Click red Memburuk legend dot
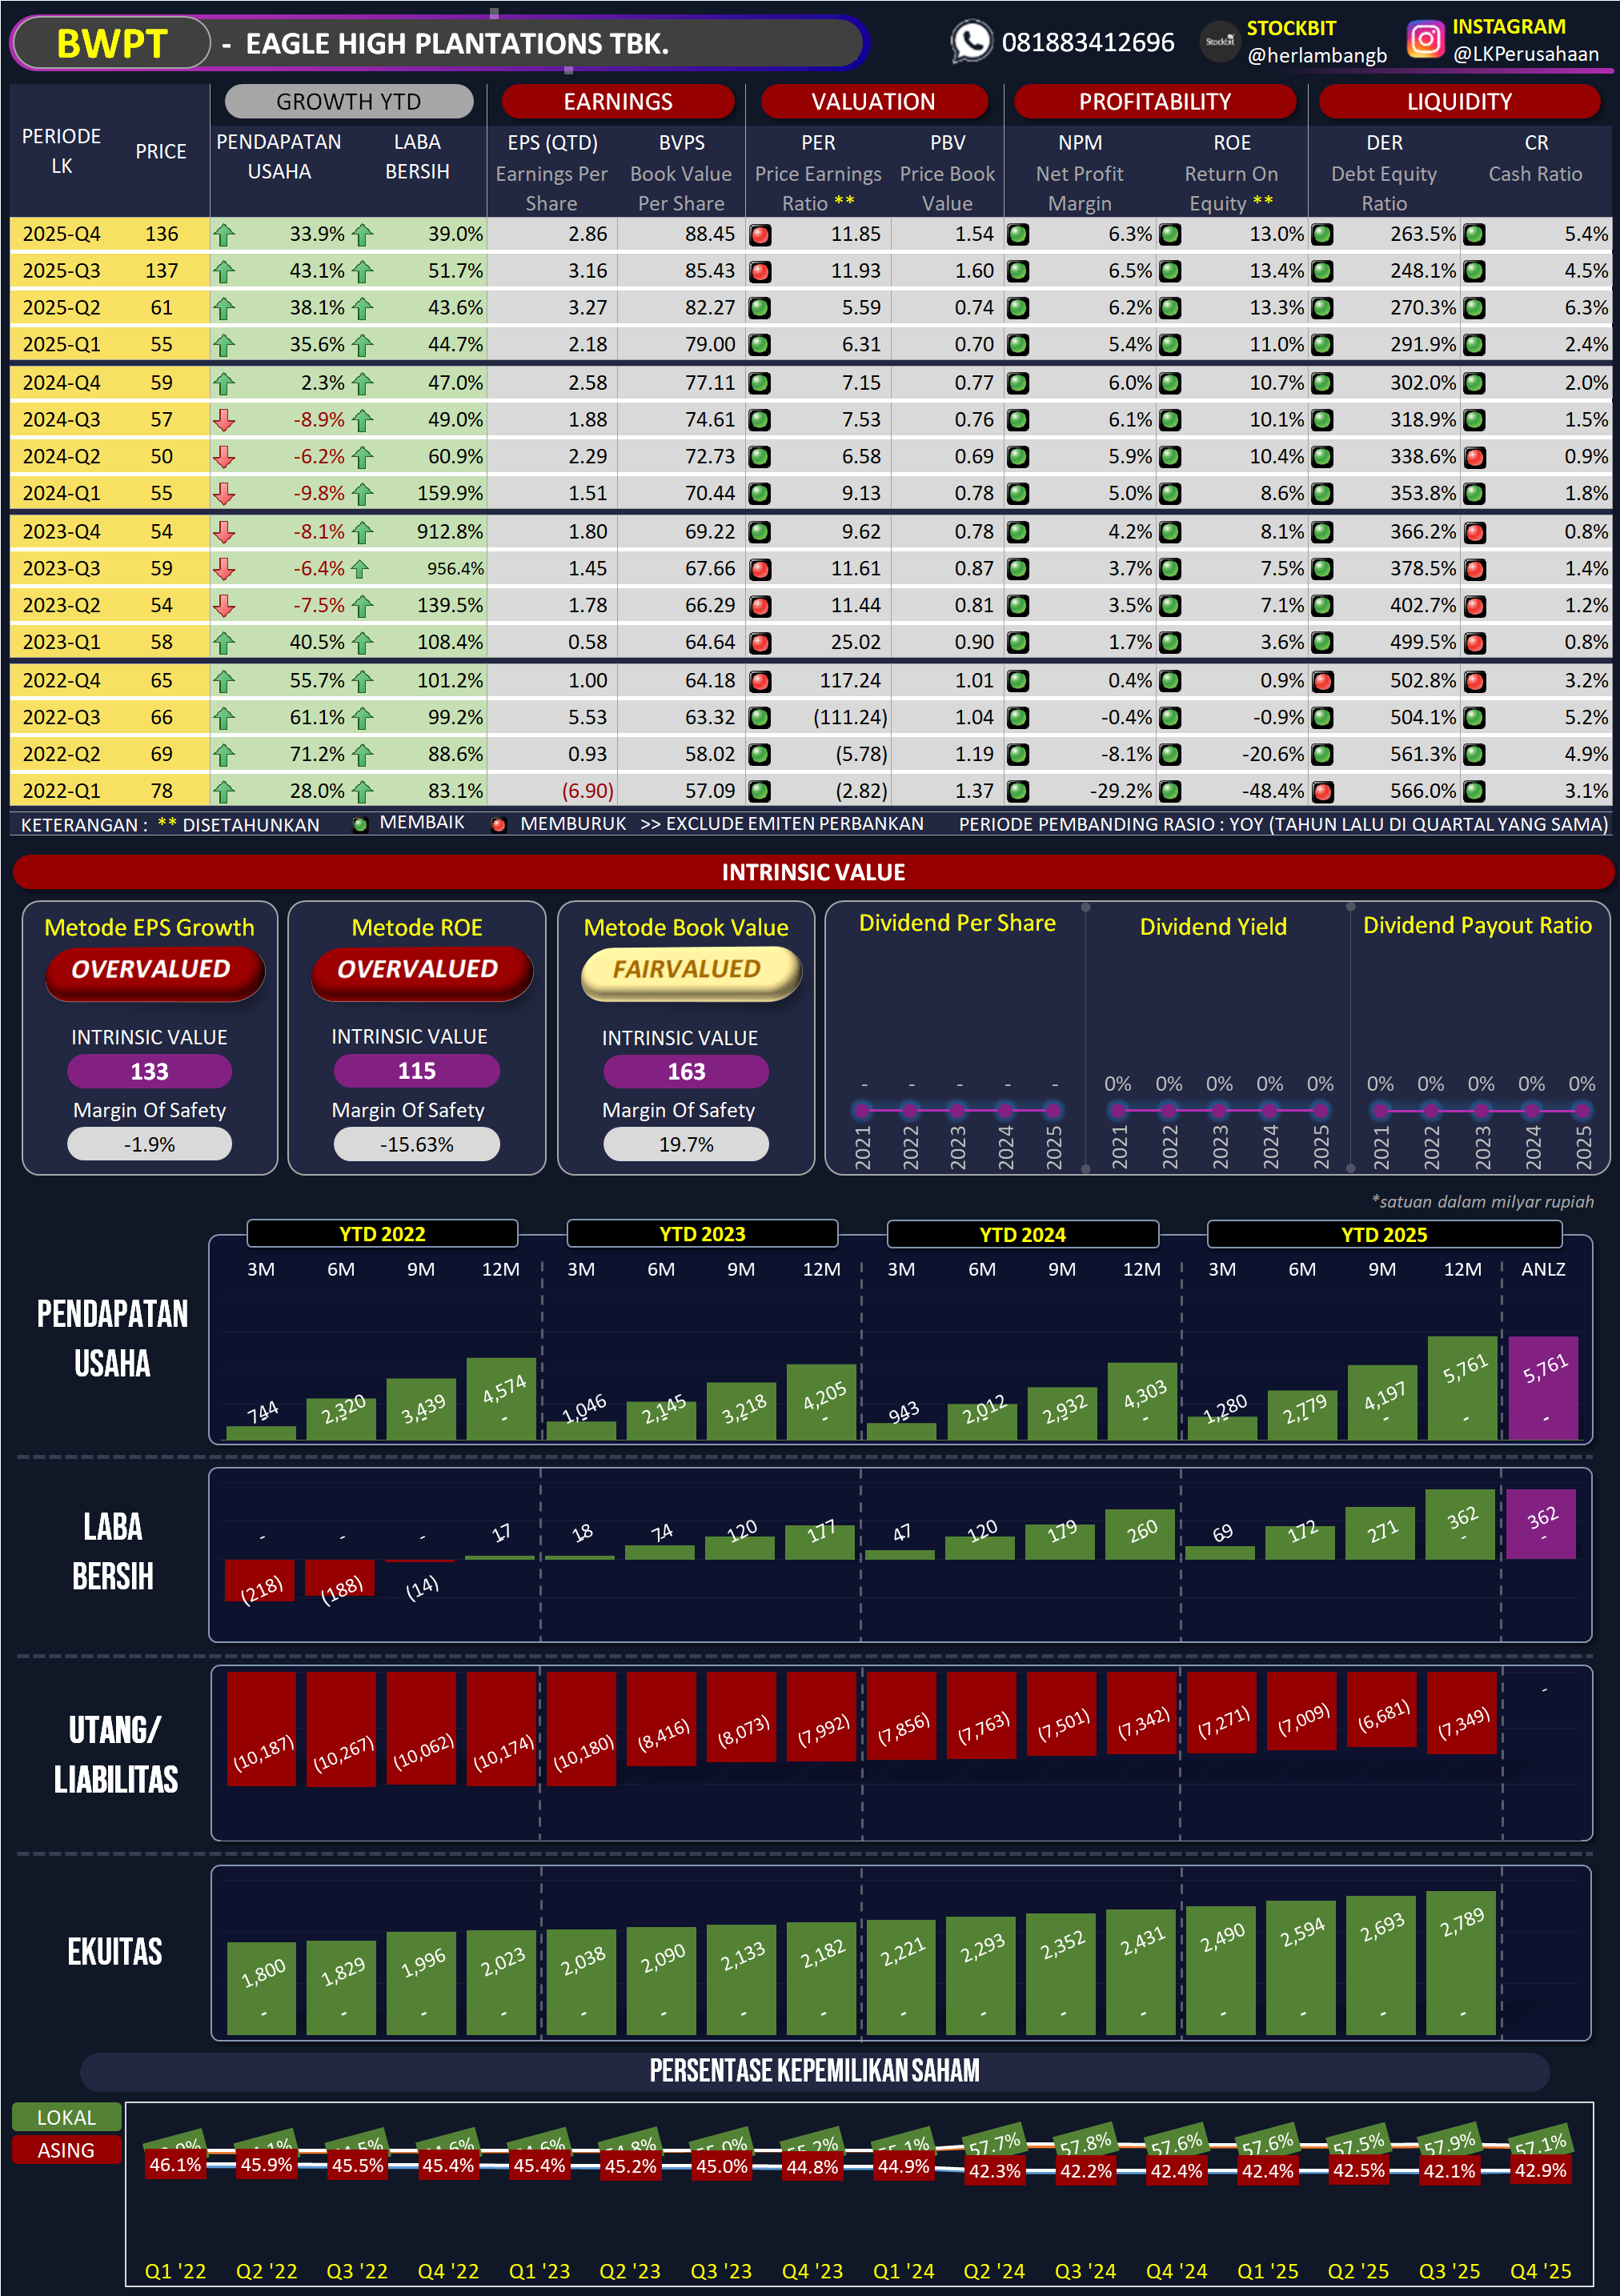1620x2296 pixels. tap(498, 825)
